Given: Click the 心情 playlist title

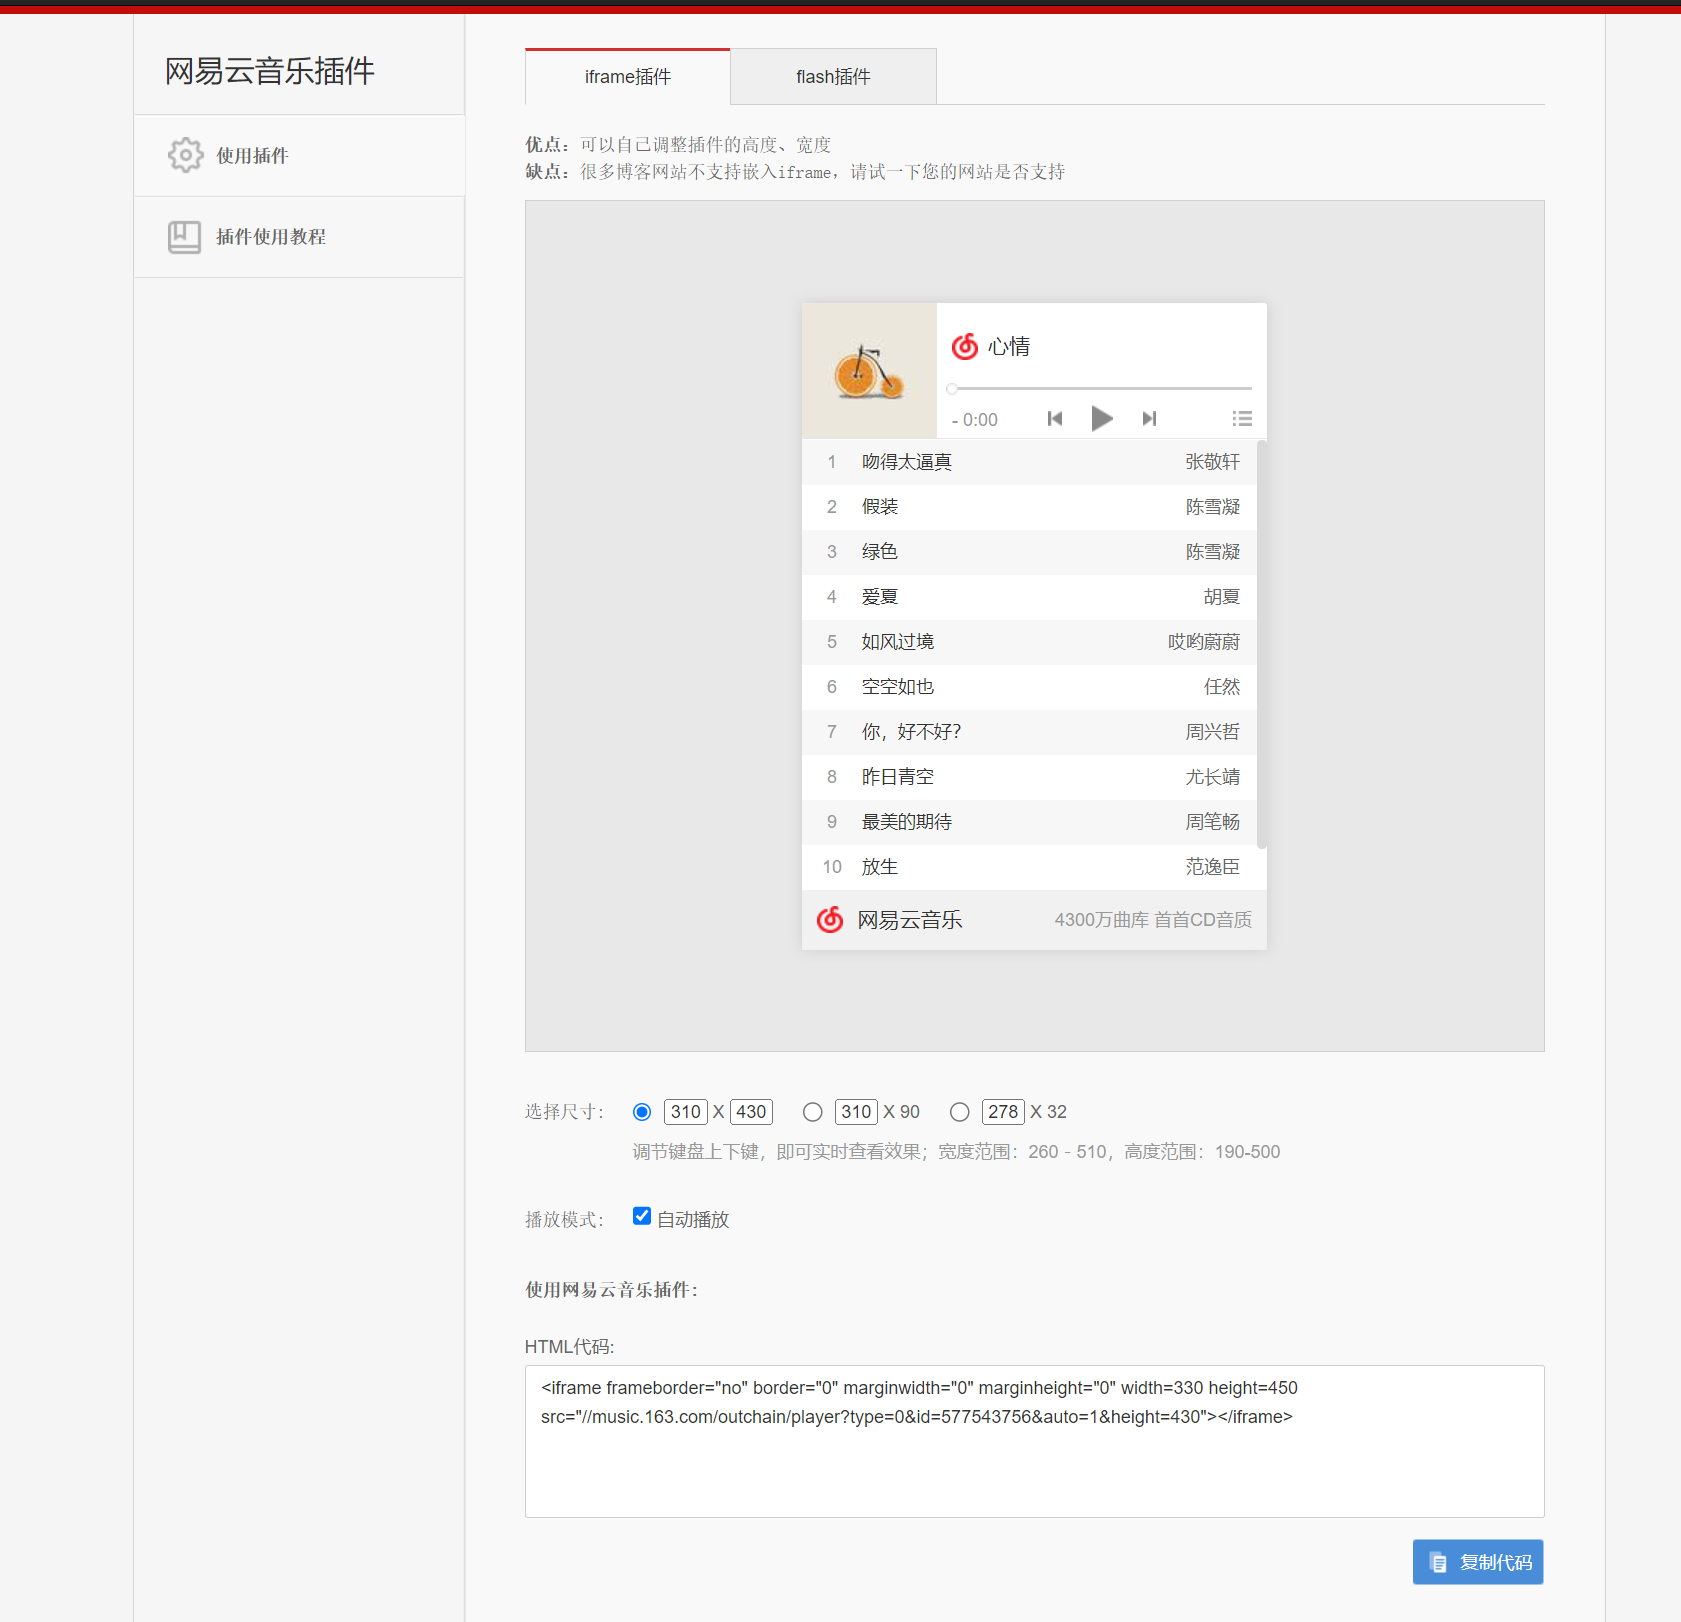Looking at the screenshot, I should coord(1009,347).
